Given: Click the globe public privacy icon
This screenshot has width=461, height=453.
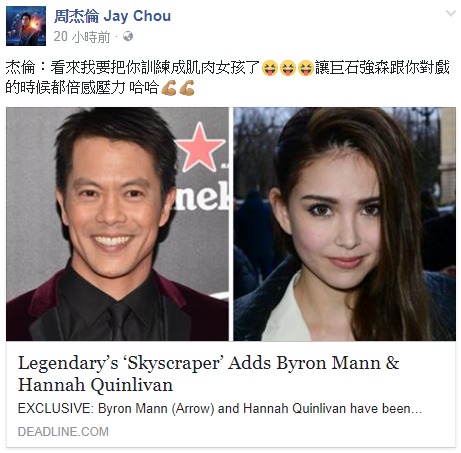Looking at the screenshot, I should click(128, 36).
